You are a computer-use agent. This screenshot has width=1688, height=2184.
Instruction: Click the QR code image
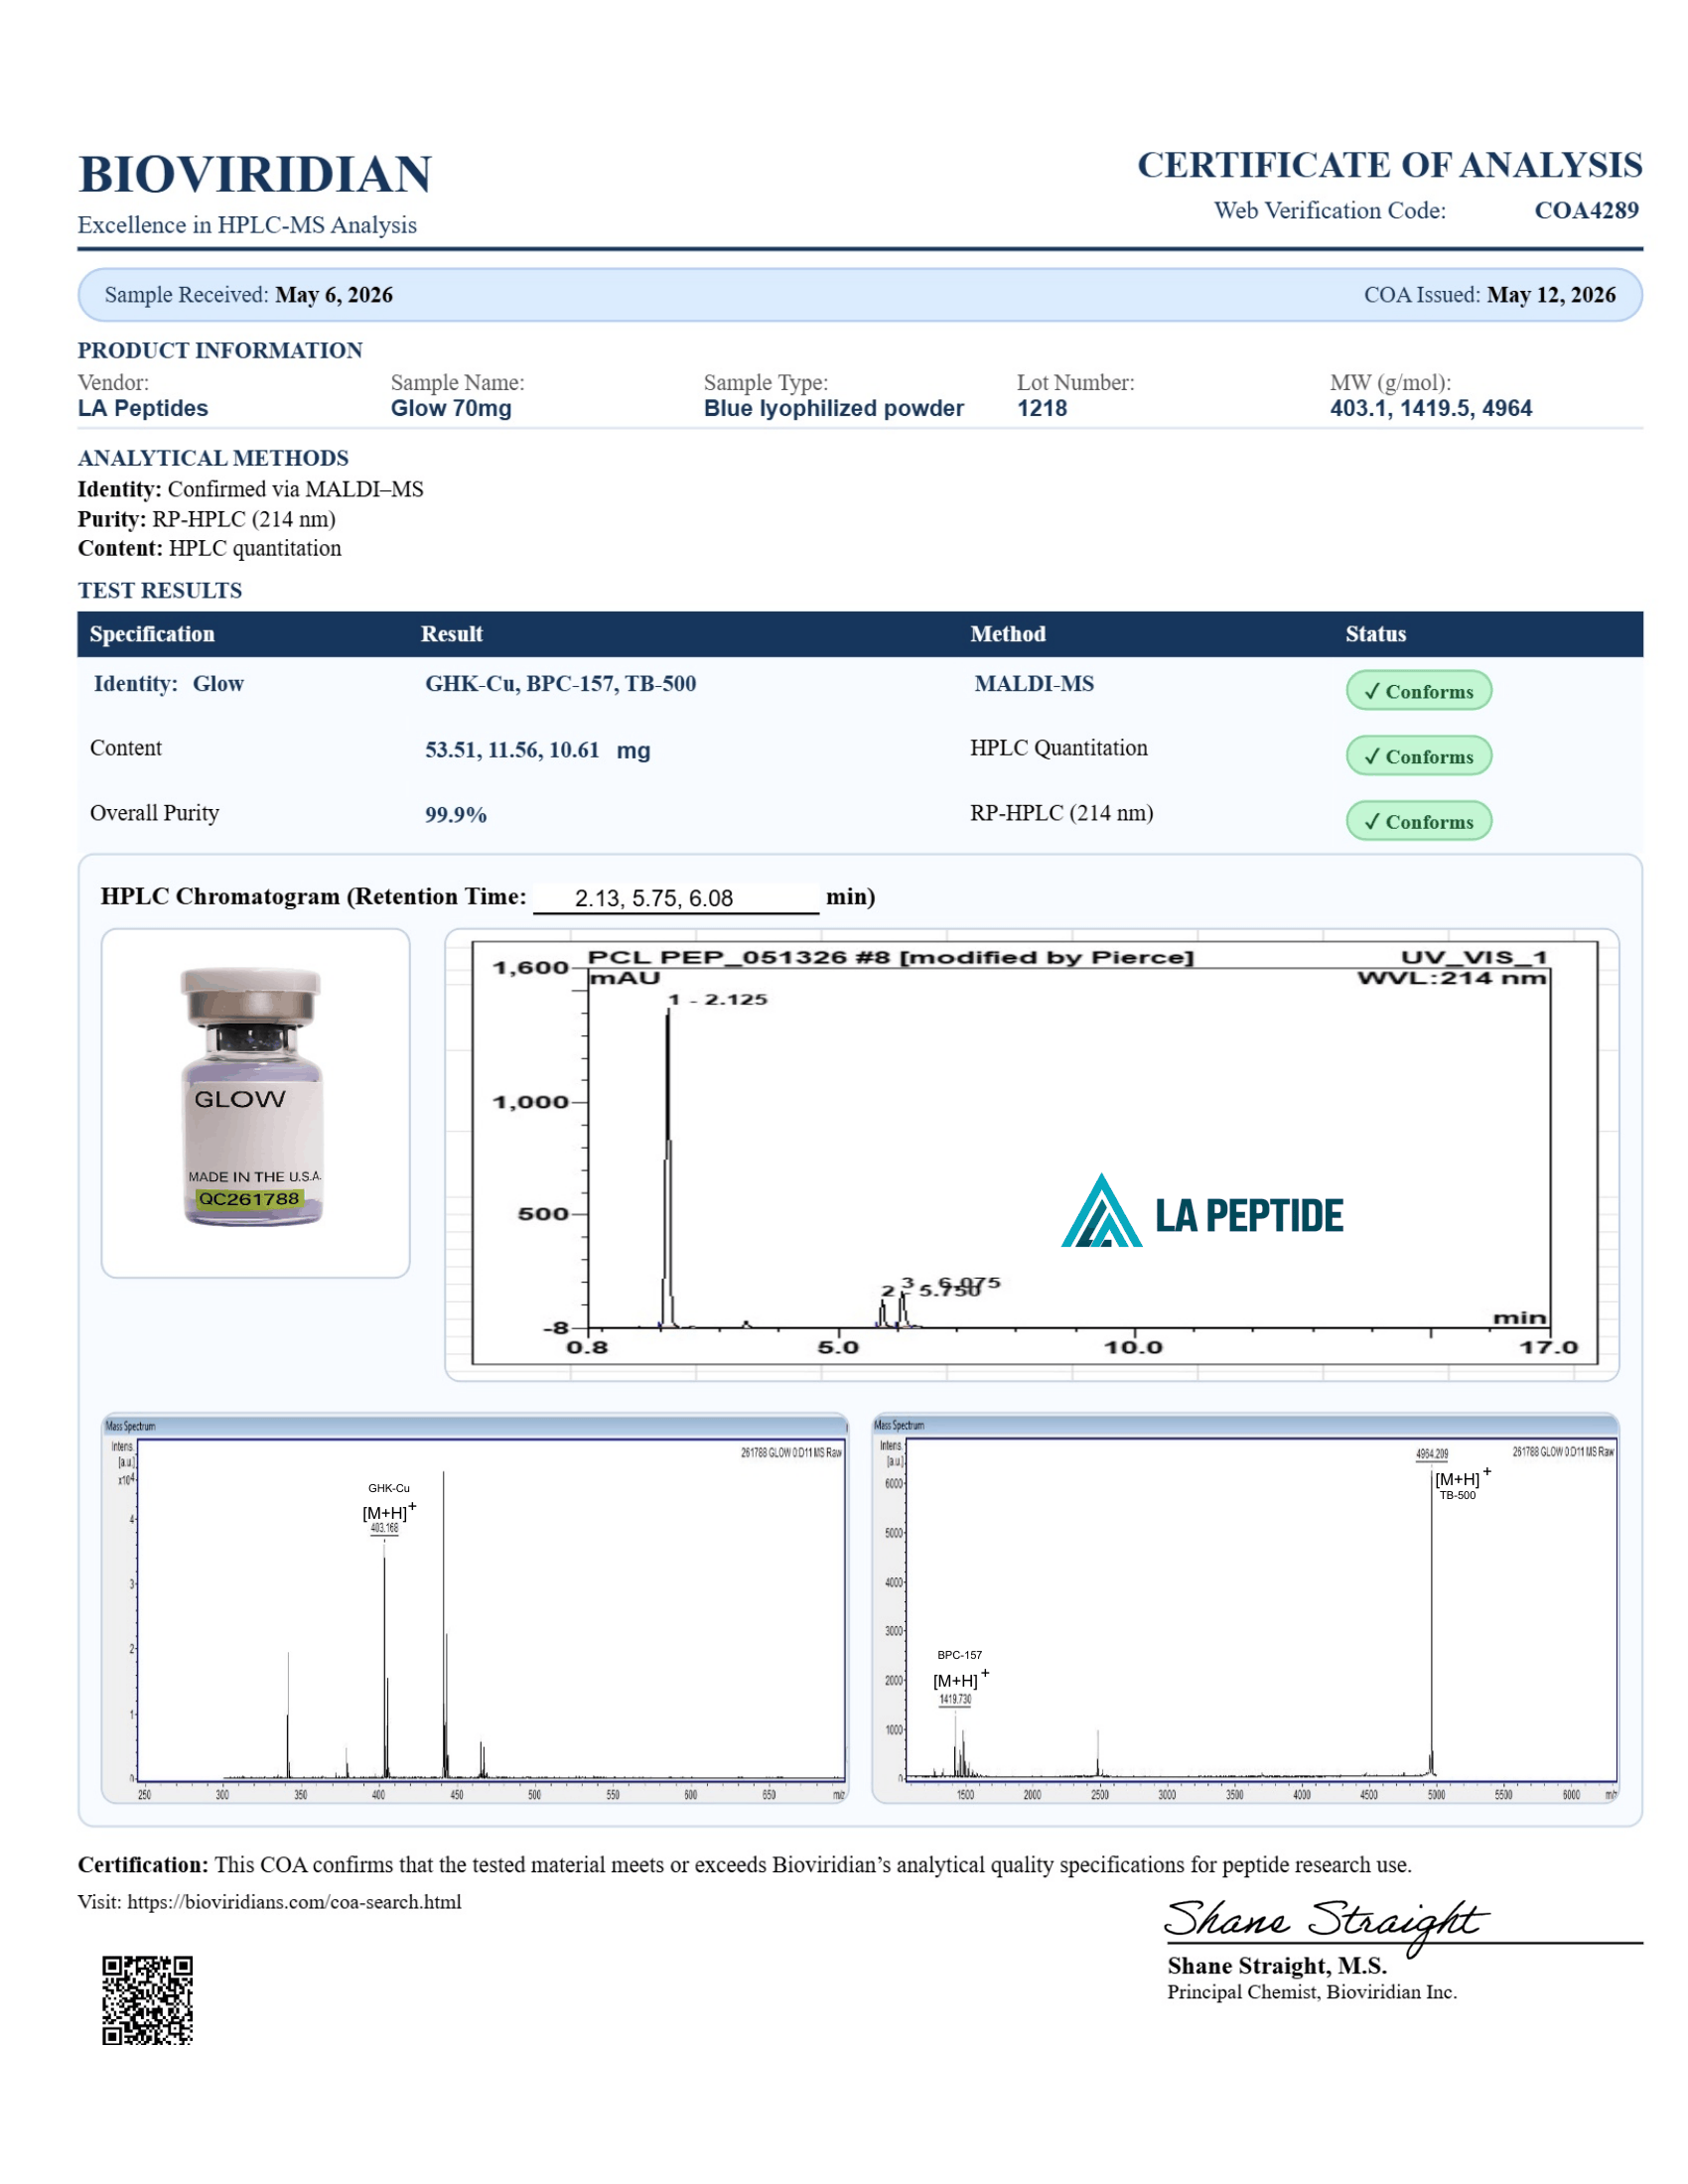(147, 2000)
